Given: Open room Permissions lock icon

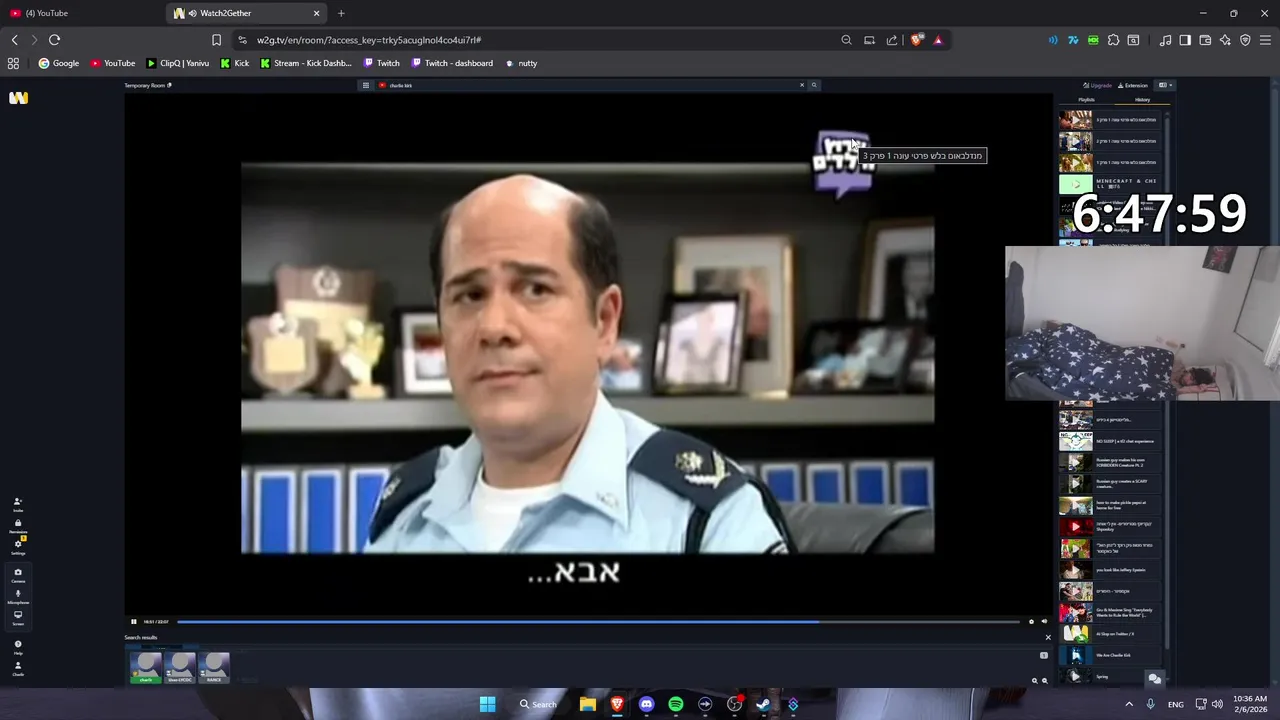Looking at the screenshot, I should tap(17, 525).
